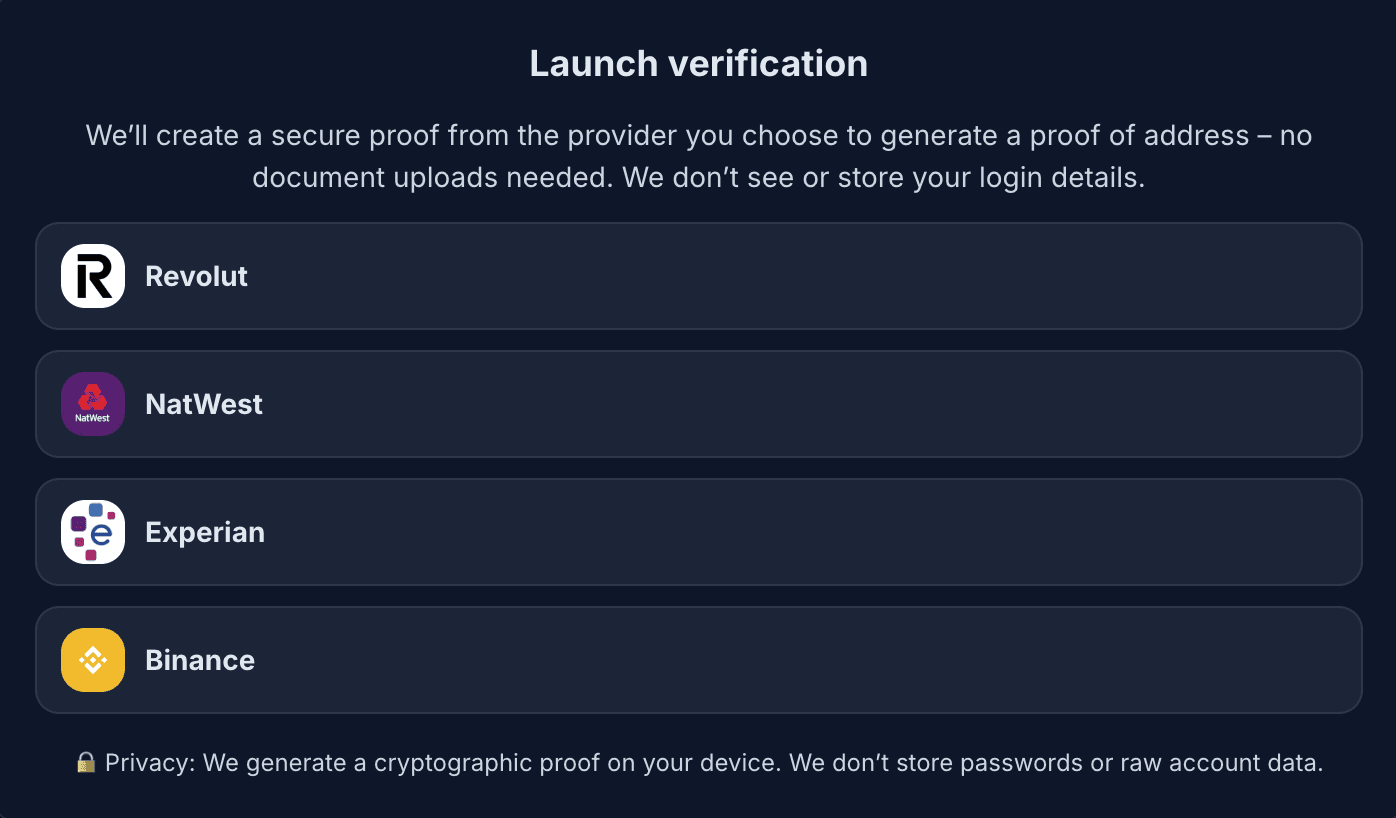Click the yellow Binance logo icon
The image size is (1396, 818).
(93, 660)
